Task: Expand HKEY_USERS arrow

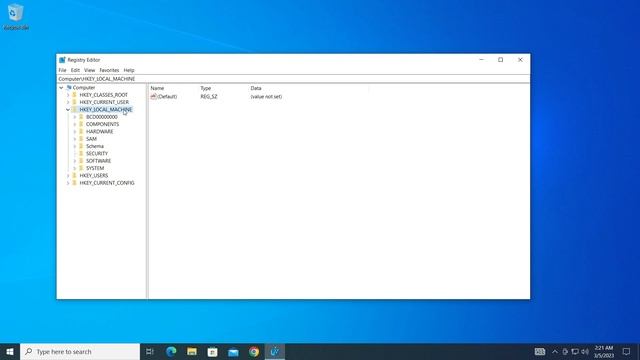Action: point(68,176)
